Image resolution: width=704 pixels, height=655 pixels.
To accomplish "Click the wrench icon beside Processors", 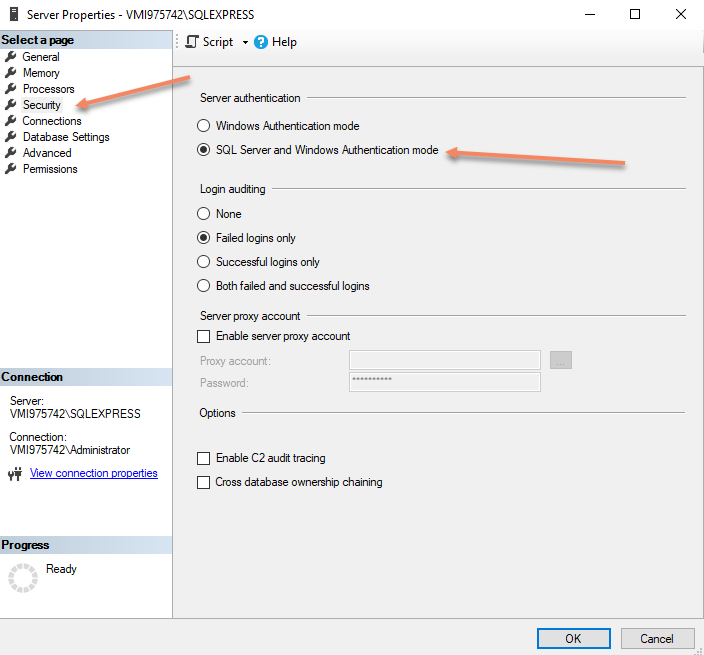I will pos(11,89).
